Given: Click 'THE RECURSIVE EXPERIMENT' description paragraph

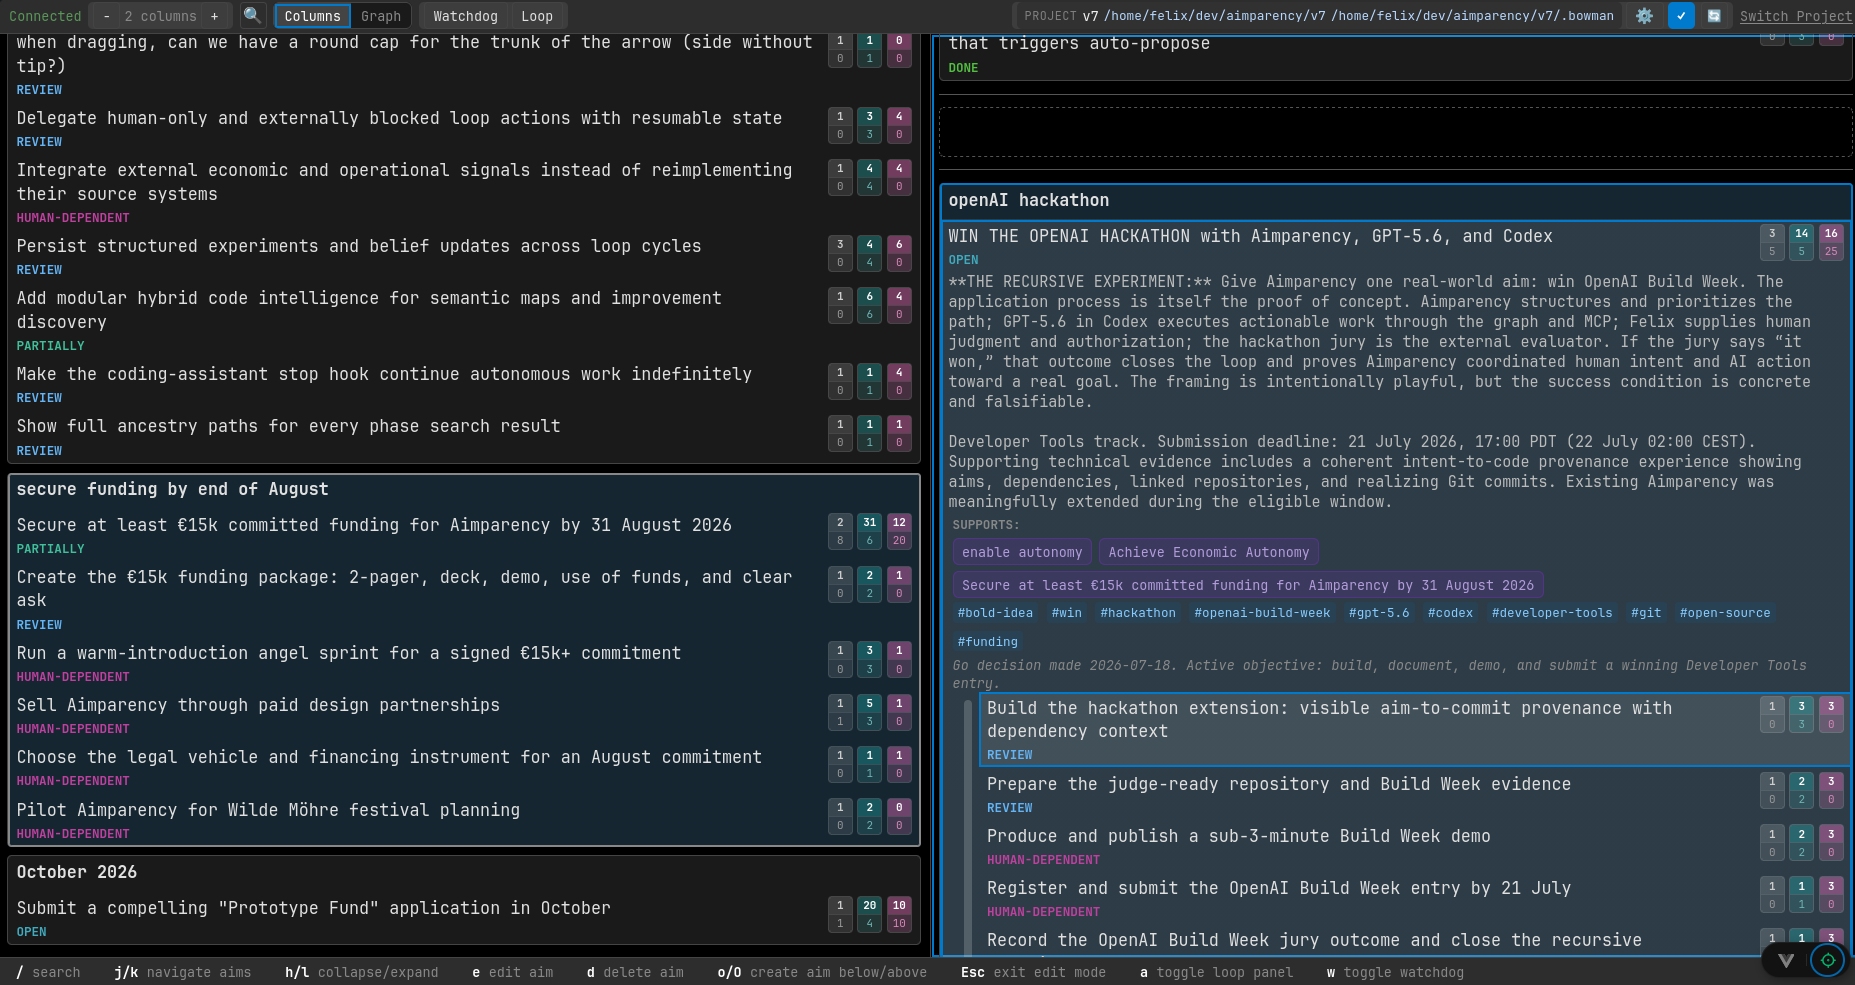Looking at the screenshot, I should (x=1380, y=342).
